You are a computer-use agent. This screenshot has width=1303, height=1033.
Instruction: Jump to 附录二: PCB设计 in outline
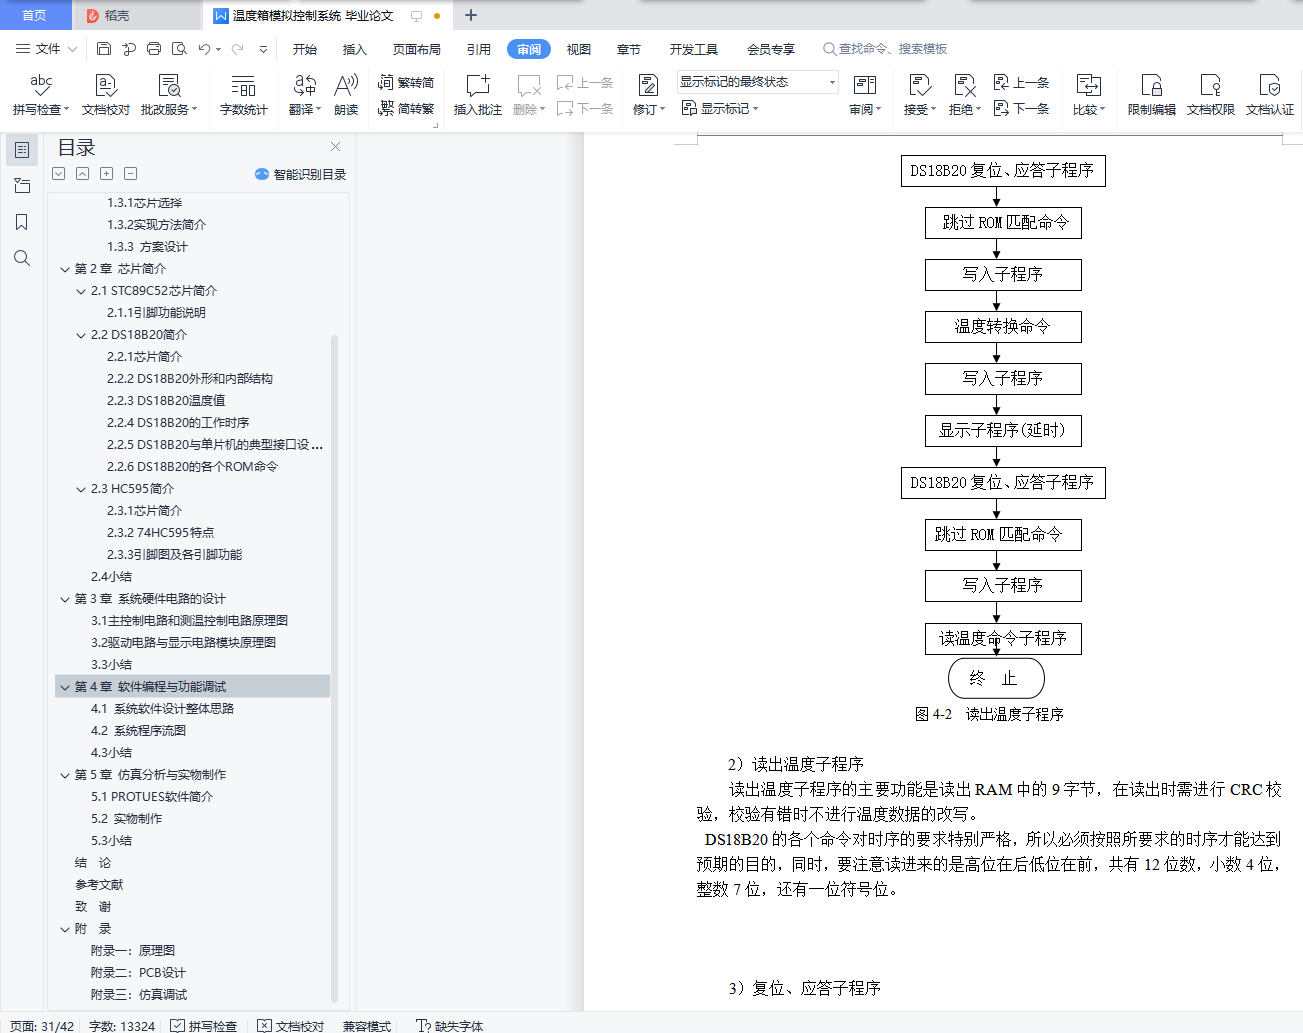click(x=138, y=973)
